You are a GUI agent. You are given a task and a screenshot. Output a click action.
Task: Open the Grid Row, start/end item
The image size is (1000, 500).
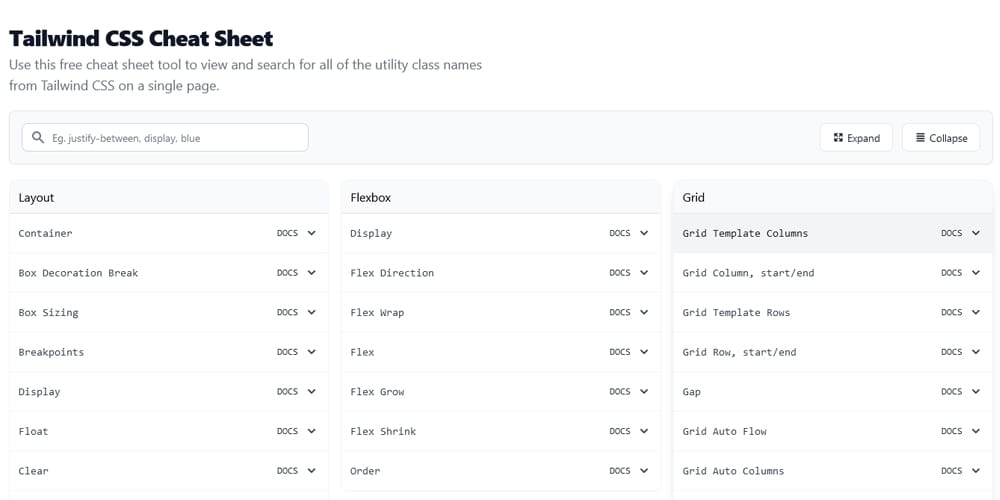pos(833,352)
